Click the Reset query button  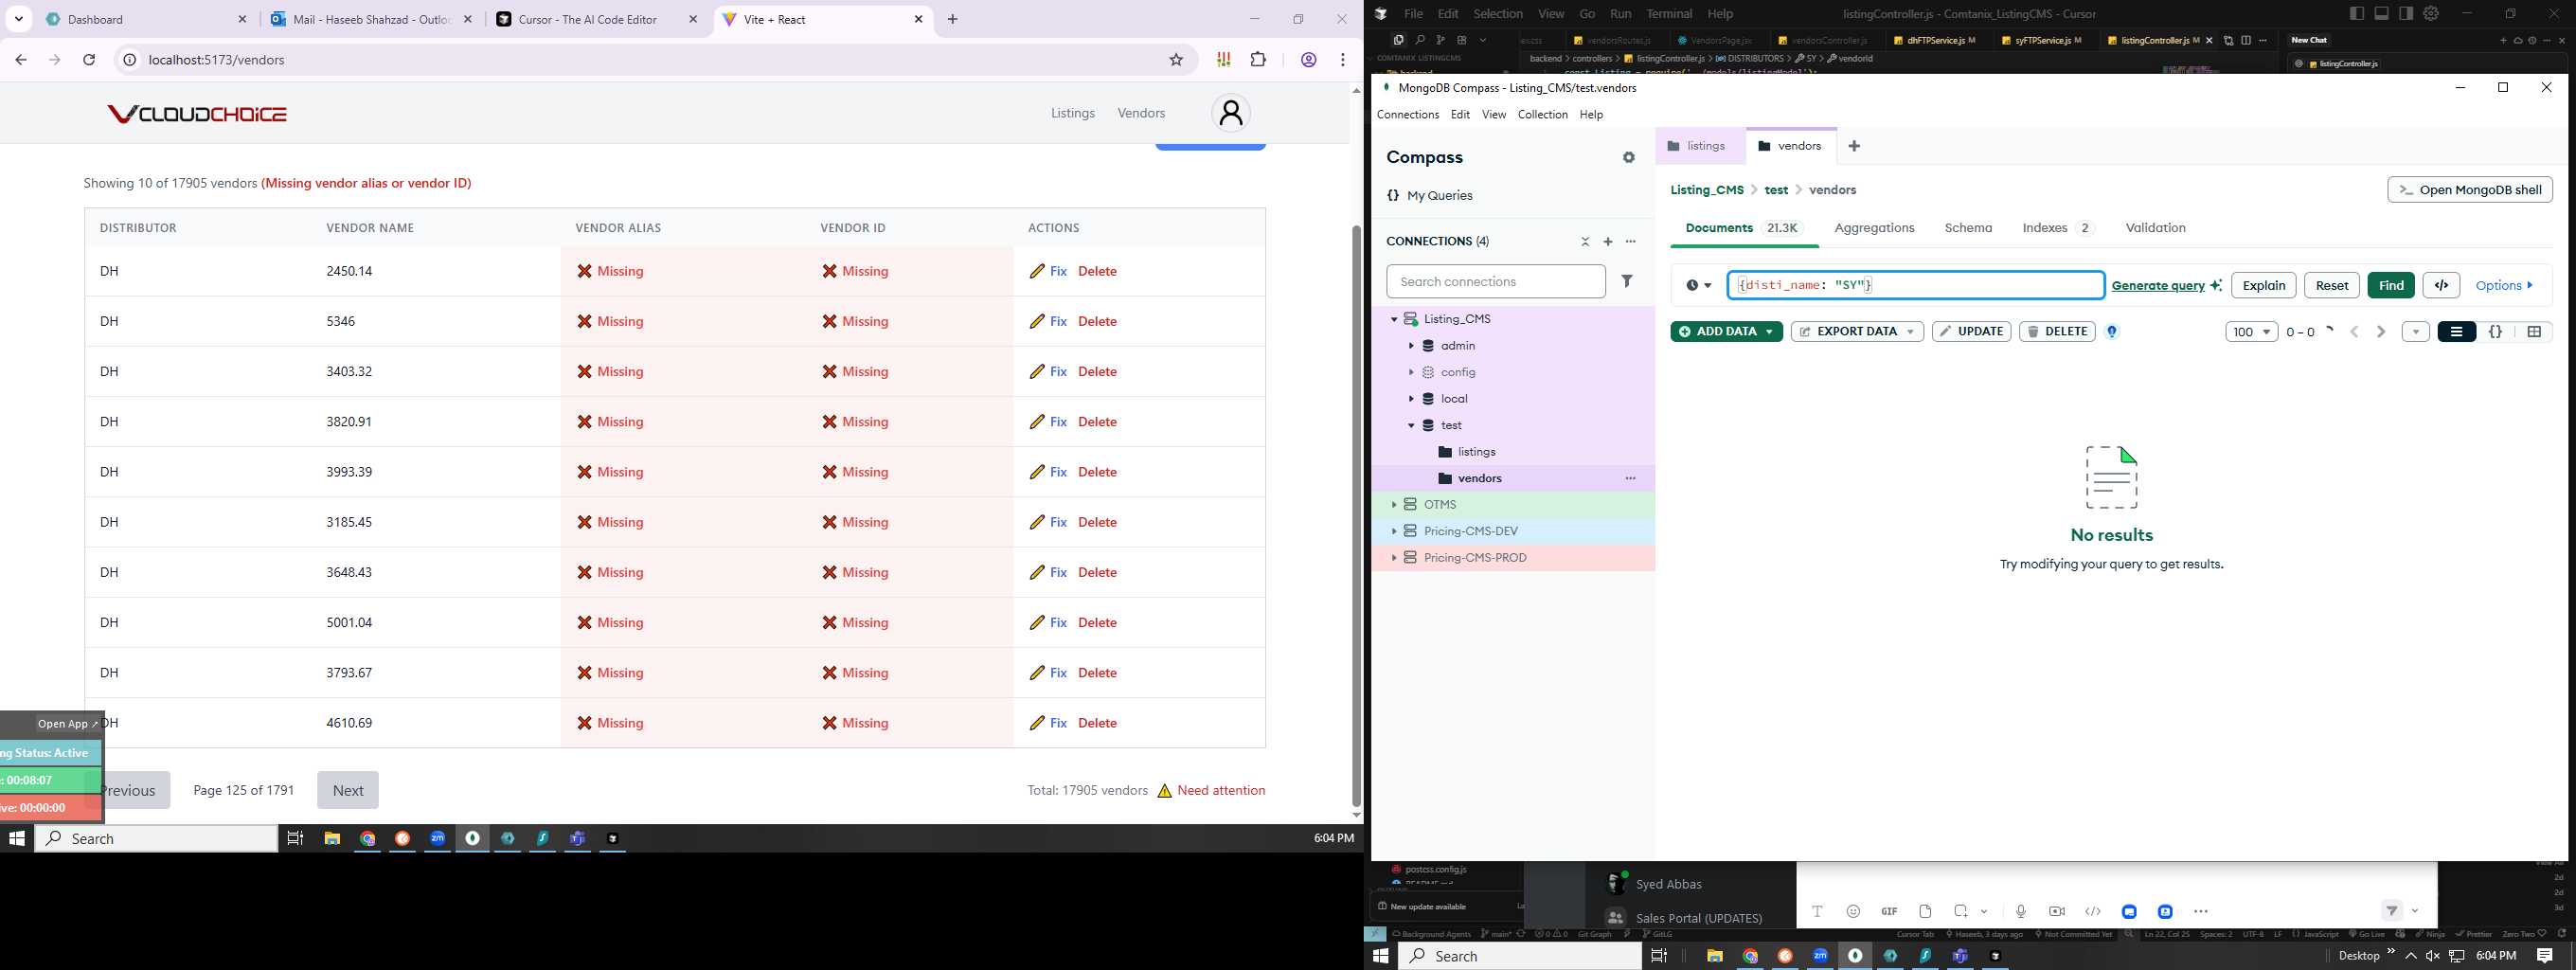tap(2332, 285)
